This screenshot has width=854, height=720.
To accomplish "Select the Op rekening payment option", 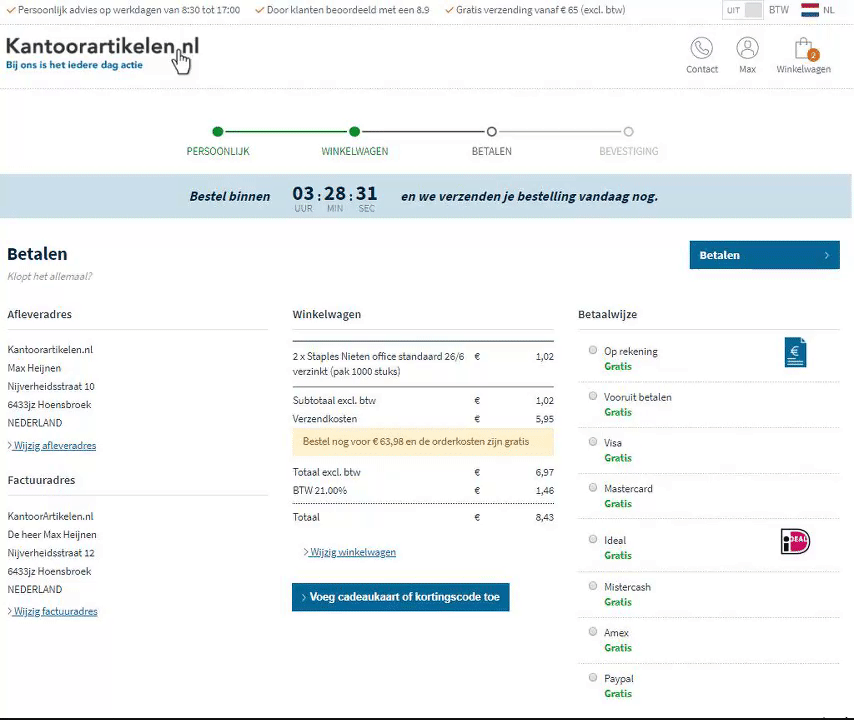I will click(593, 350).
